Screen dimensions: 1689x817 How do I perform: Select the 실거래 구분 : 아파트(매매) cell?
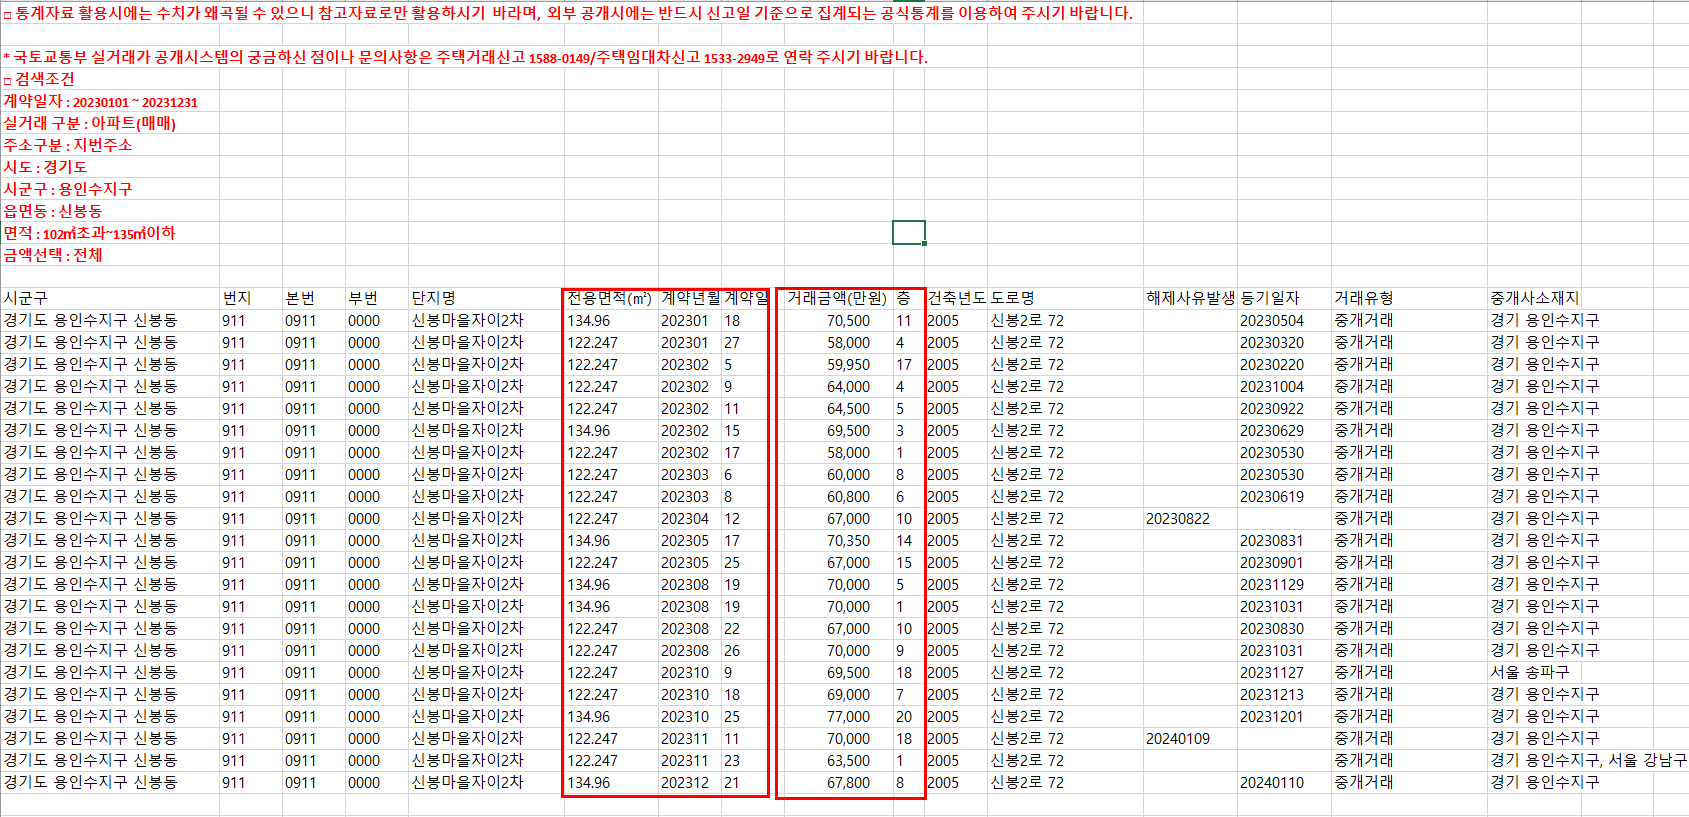[90, 123]
